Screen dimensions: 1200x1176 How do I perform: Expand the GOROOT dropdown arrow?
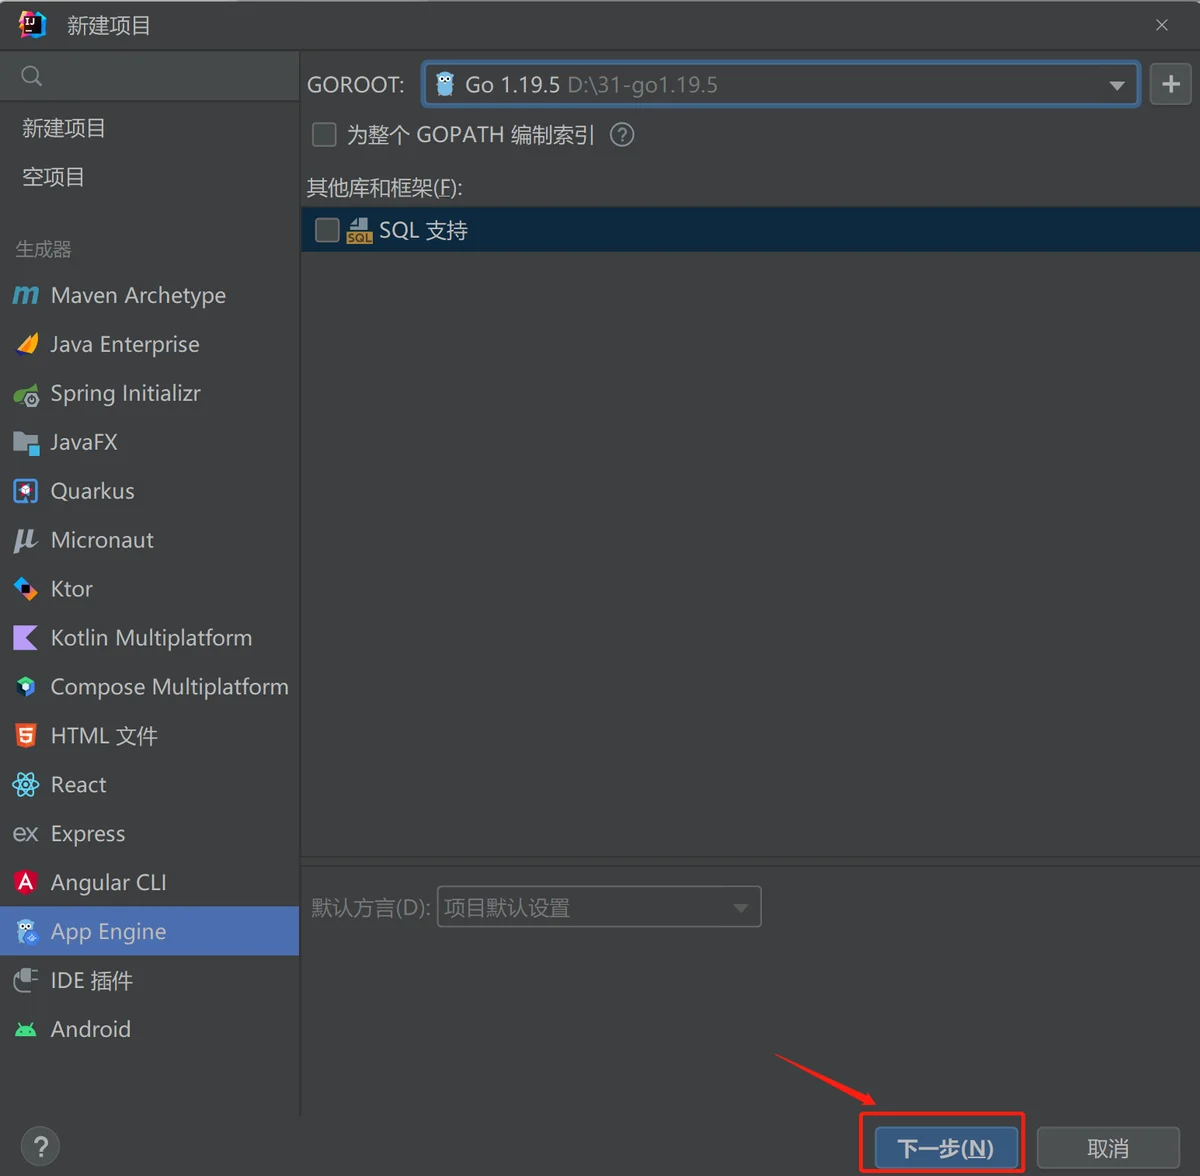tap(1117, 85)
